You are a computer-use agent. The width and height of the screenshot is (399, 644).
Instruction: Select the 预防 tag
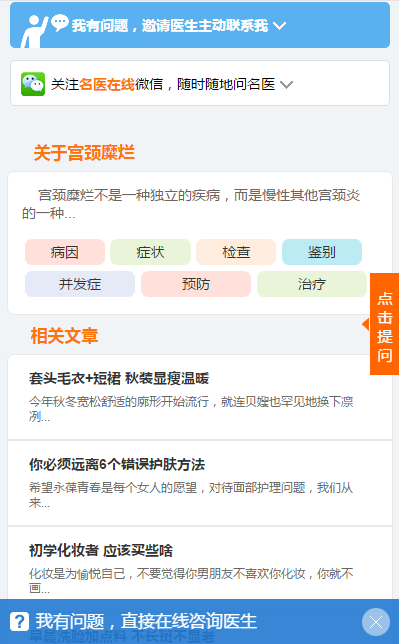[196, 284]
